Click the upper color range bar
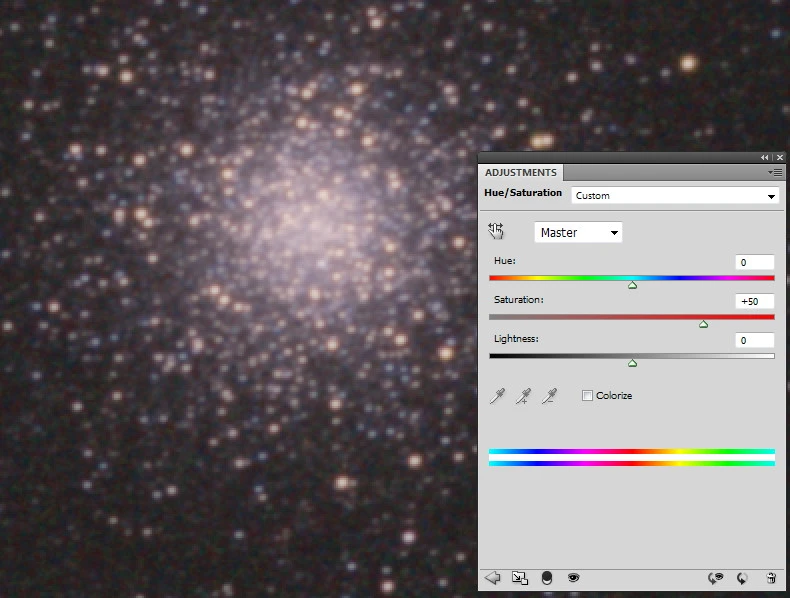The height and width of the screenshot is (598, 790). coord(632,451)
